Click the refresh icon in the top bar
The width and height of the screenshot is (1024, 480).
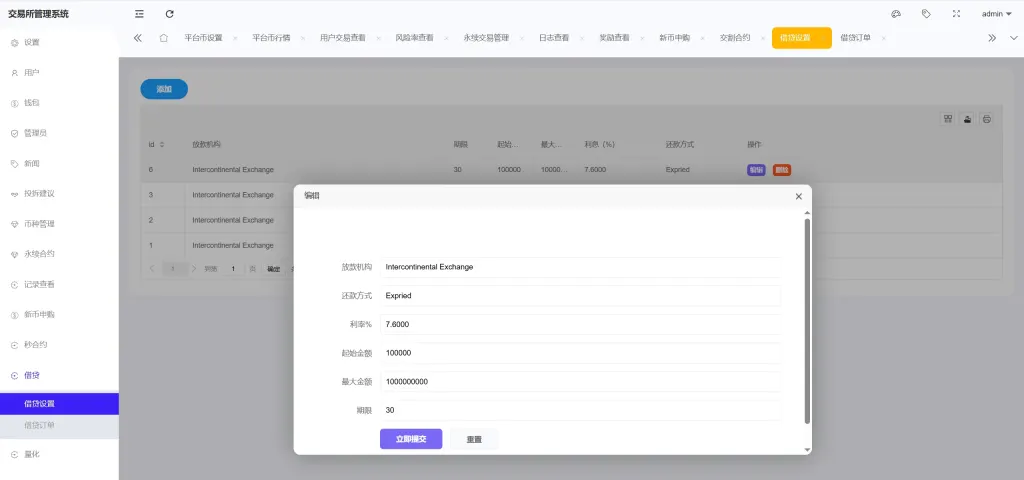pos(170,14)
